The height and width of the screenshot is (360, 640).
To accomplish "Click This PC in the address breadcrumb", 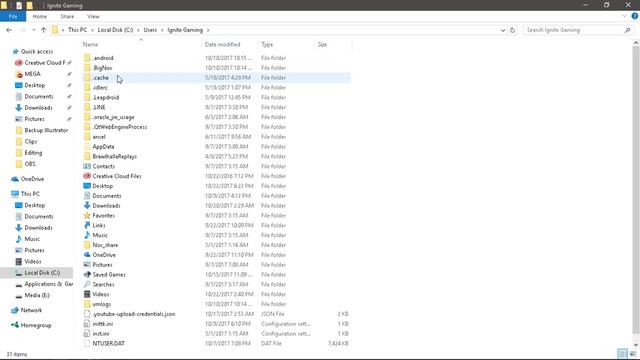I will [x=78, y=30].
